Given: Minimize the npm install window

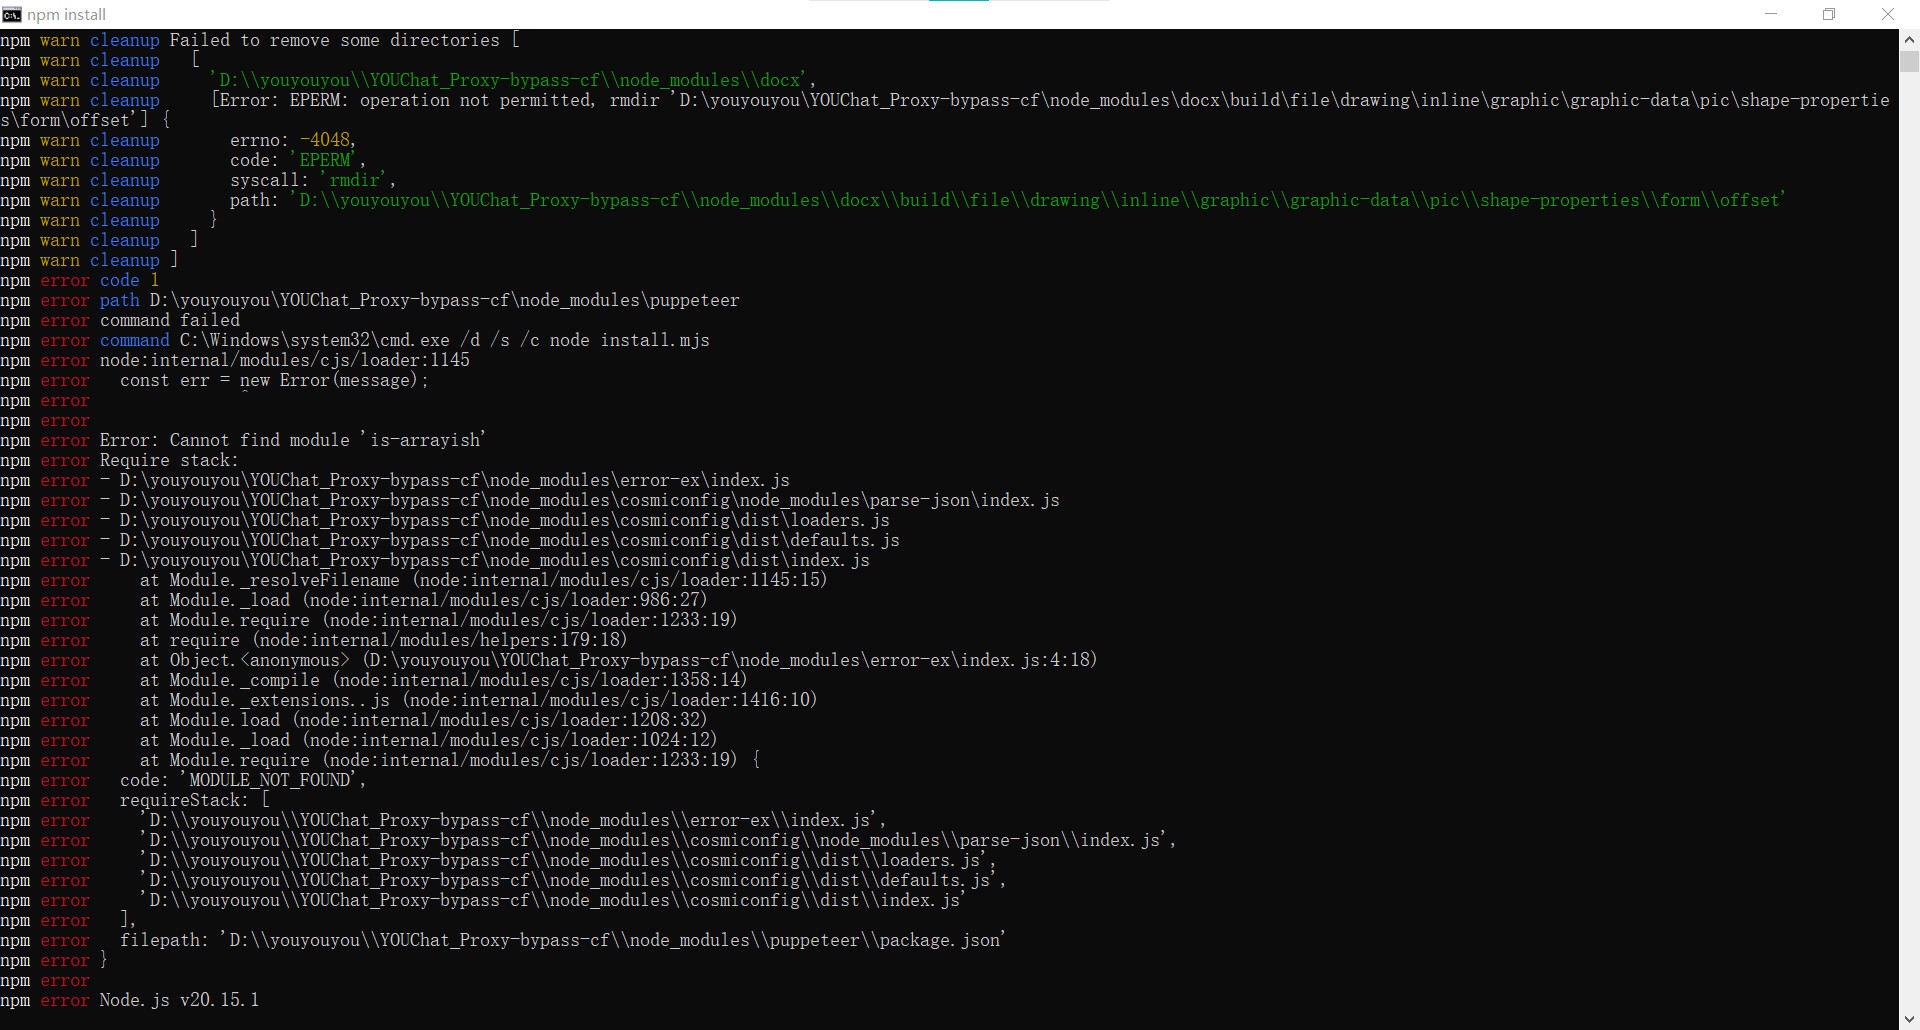Looking at the screenshot, I should pos(1771,14).
